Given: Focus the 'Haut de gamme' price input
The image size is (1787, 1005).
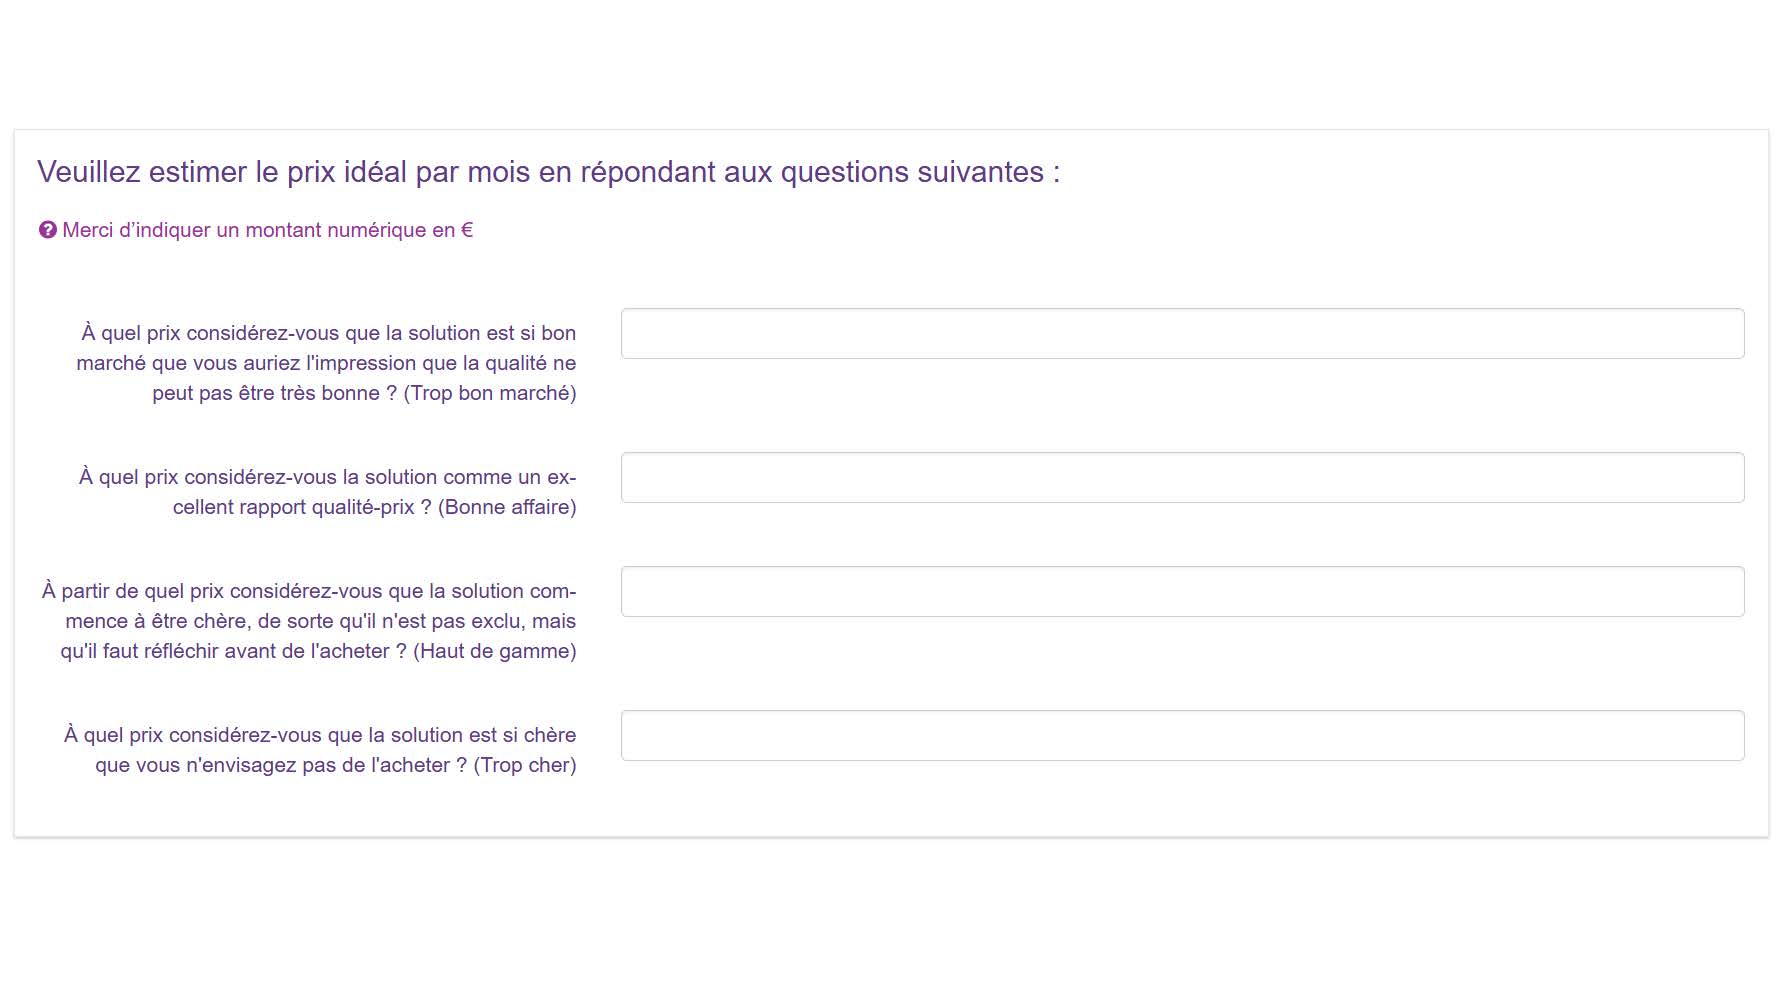Looking at the screenshot, I should click(1182, 592).
